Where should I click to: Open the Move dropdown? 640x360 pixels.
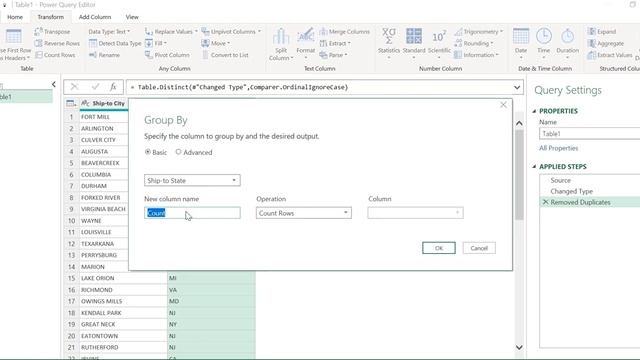coord(216,43)
